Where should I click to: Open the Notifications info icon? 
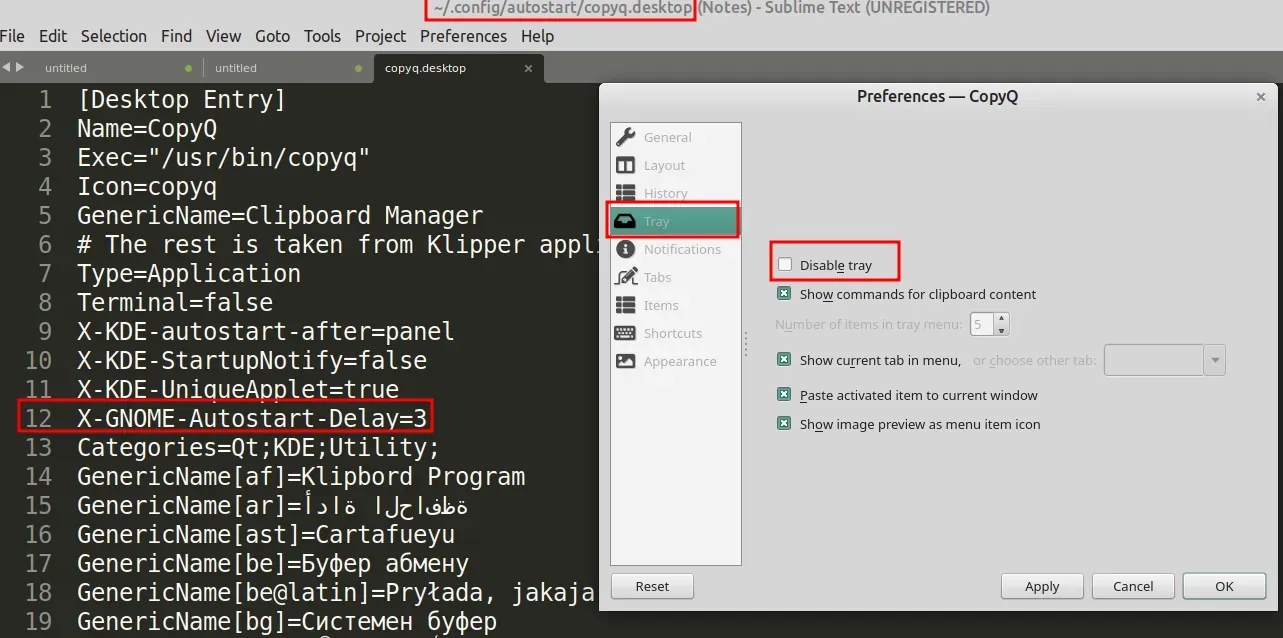626,249
